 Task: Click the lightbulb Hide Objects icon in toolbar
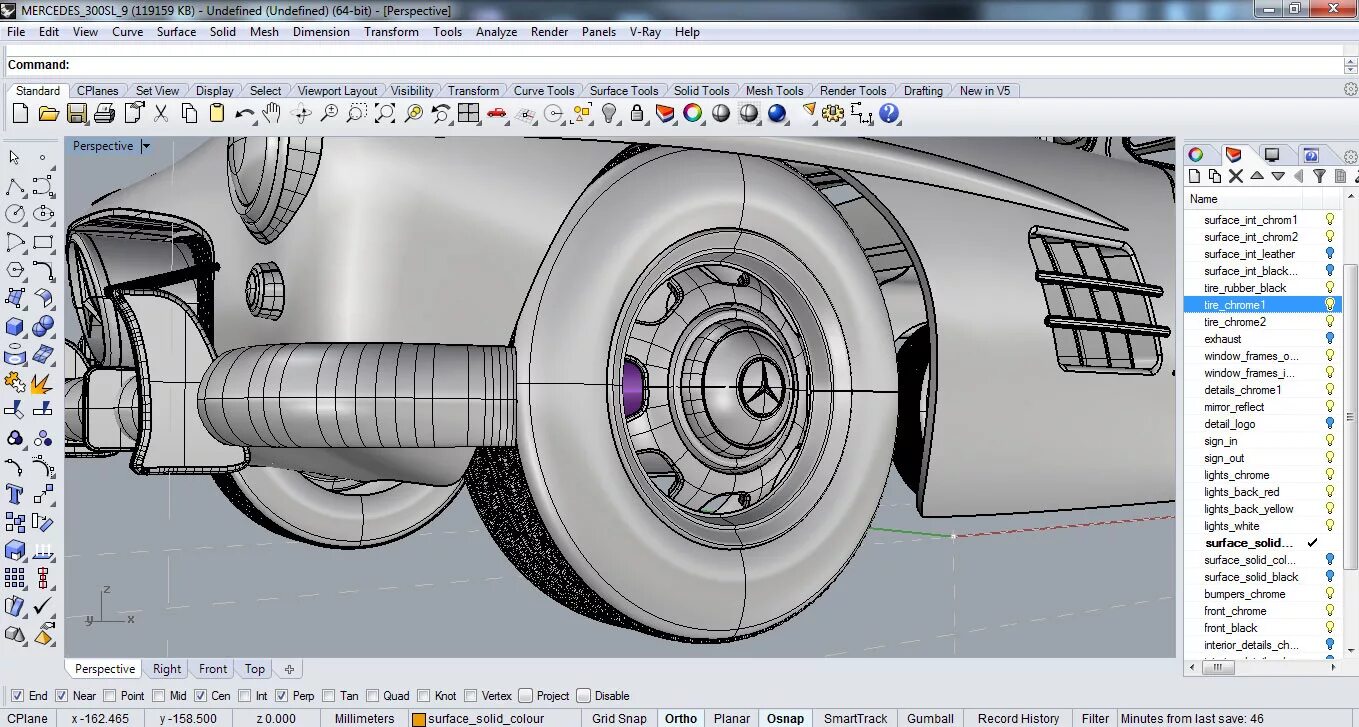[x=609, y=114]
